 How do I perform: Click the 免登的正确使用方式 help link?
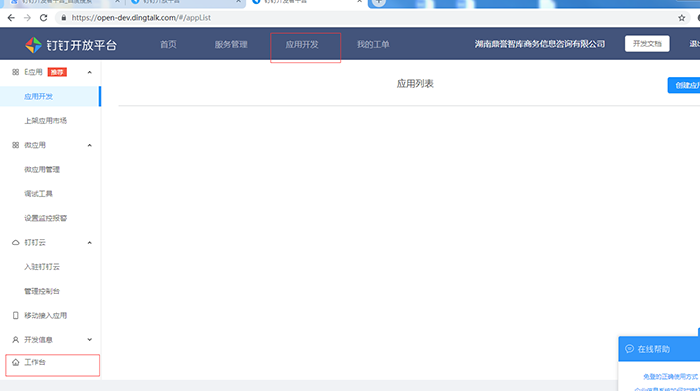coord(670,377)
